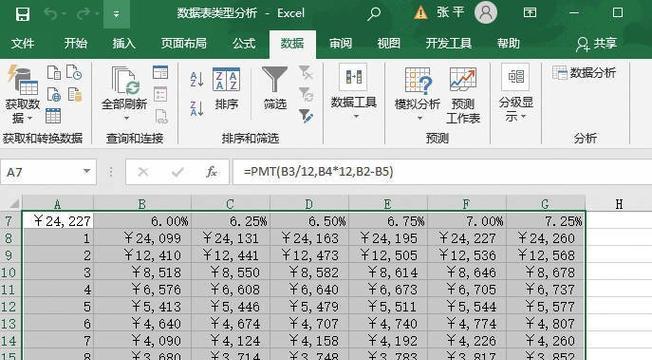The image size is (652, 360).
Task: Click Existing Connections icon
Action: [x=75, y=94]
